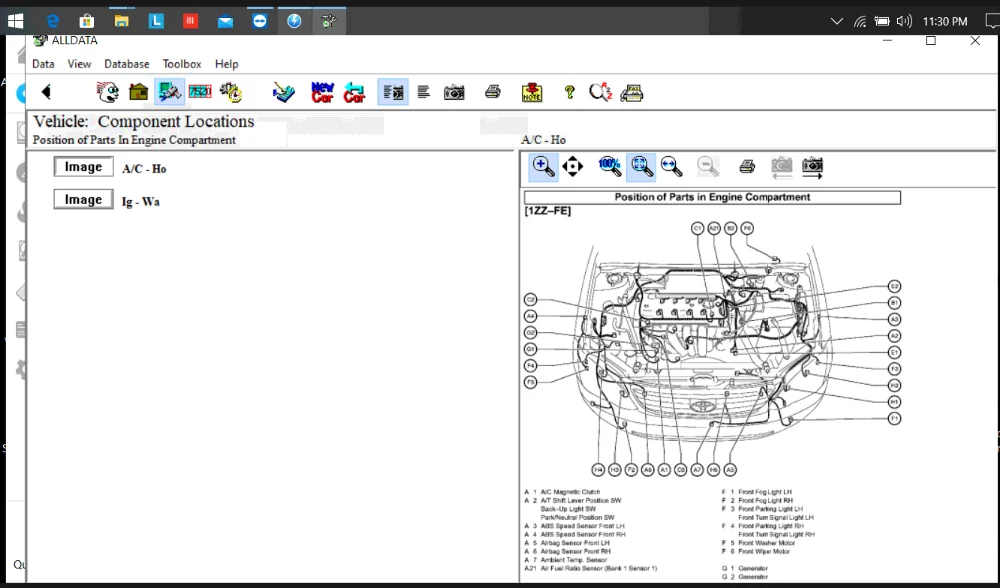This screenshot has width=1000, height=588.
Task: Go to next image with camera arrow
Action: pos(813,167)
